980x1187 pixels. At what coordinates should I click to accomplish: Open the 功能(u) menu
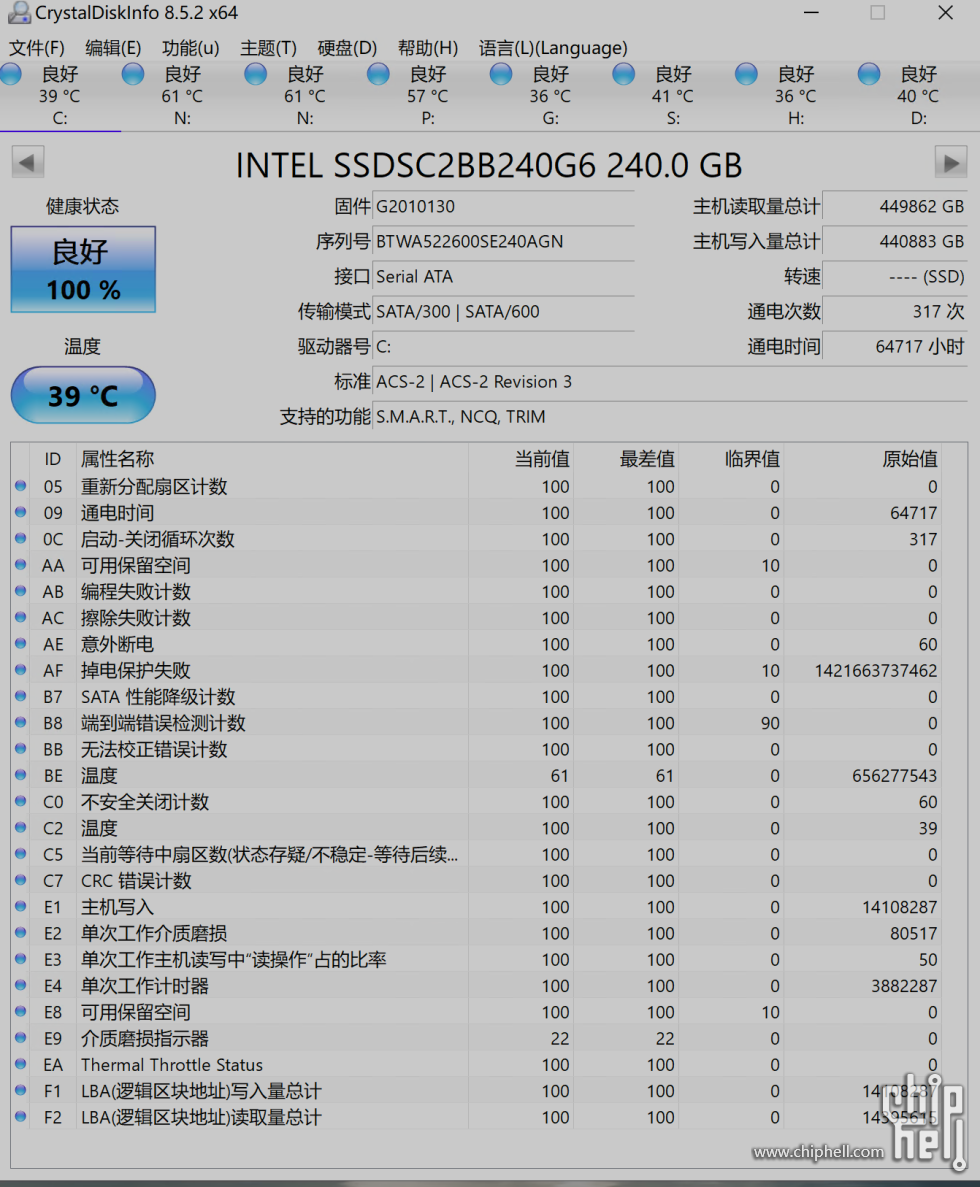click(191, 48)
